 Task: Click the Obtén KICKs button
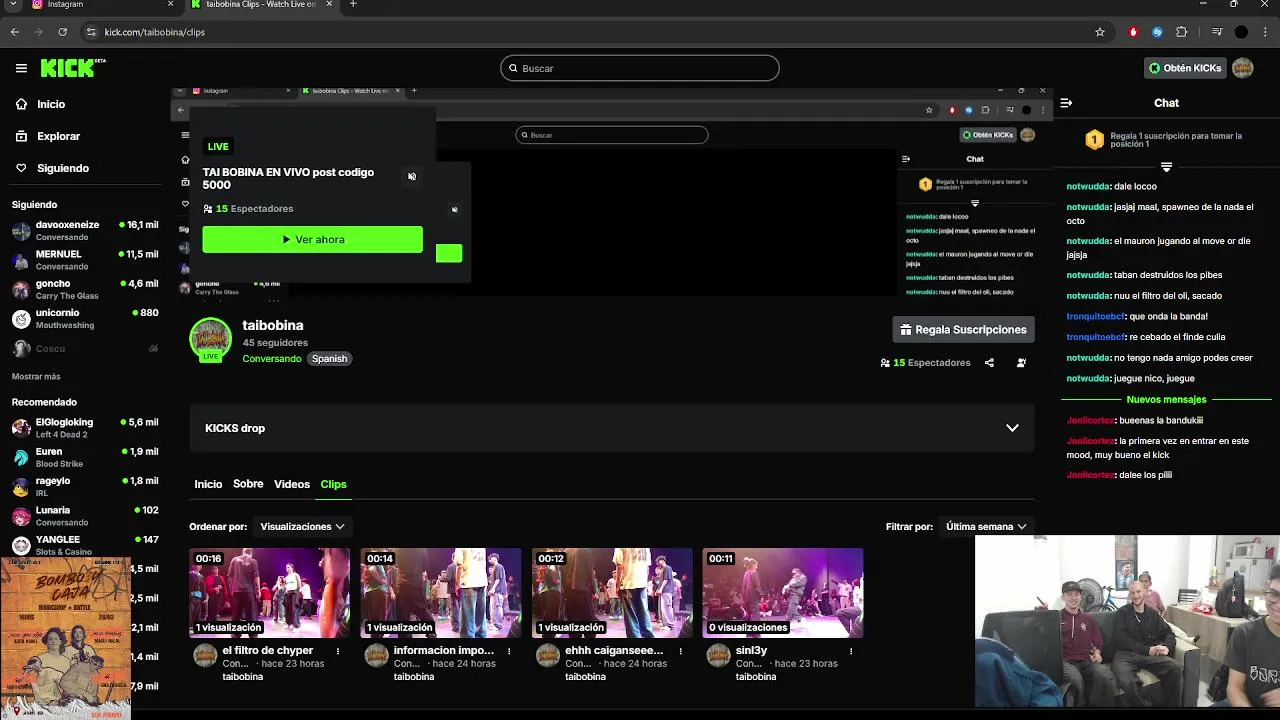pos(1185,68)
